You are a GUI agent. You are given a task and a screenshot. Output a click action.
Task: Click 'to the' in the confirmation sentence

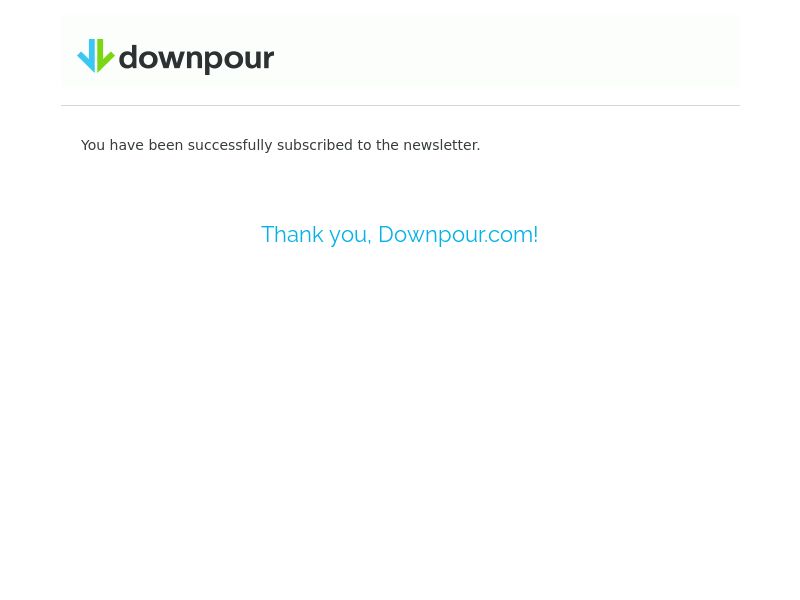click(378, 145)
